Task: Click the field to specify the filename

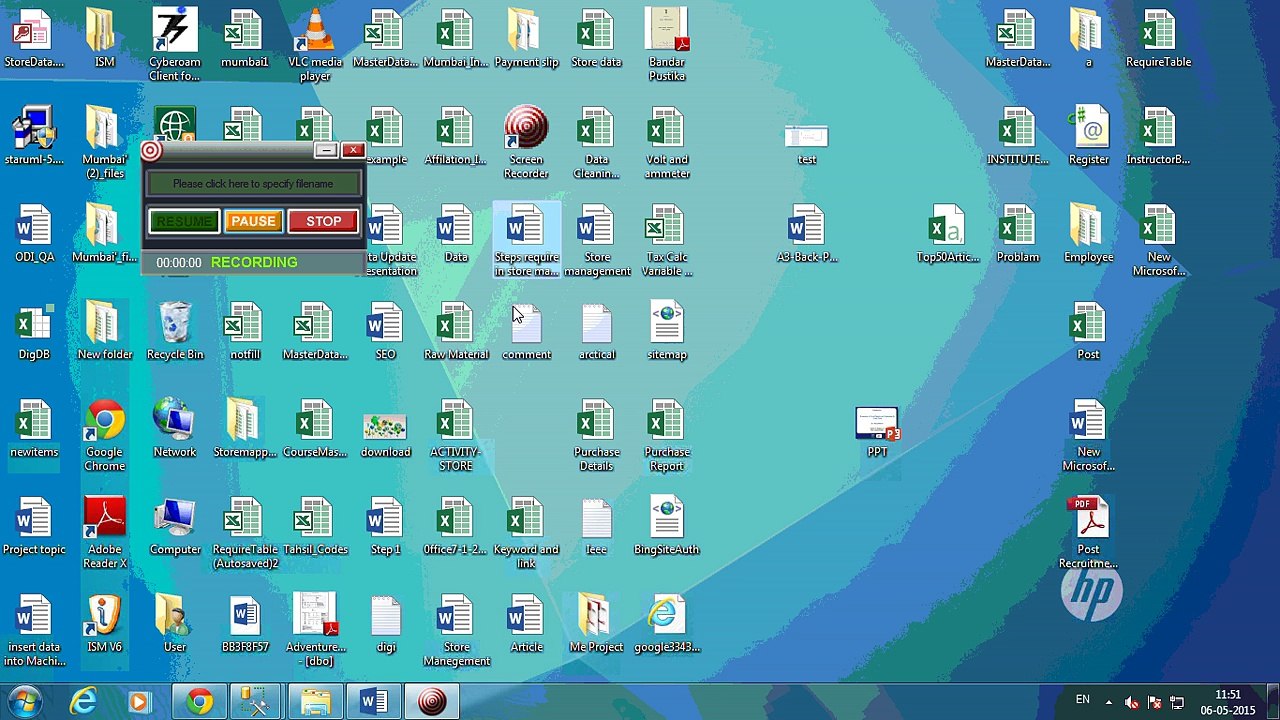Action: (253, 184)
